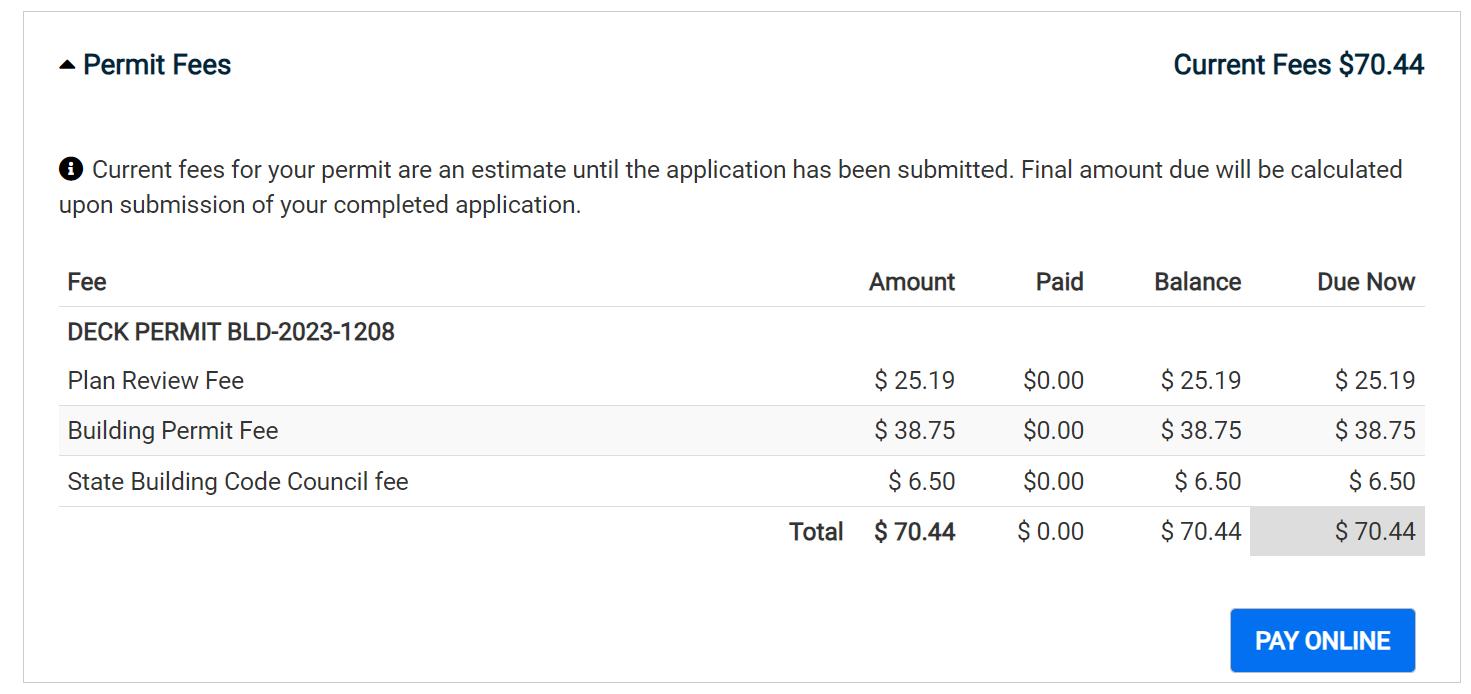
Task: Select the Building Permit Fee row label
Action: [x=173, y=431]
